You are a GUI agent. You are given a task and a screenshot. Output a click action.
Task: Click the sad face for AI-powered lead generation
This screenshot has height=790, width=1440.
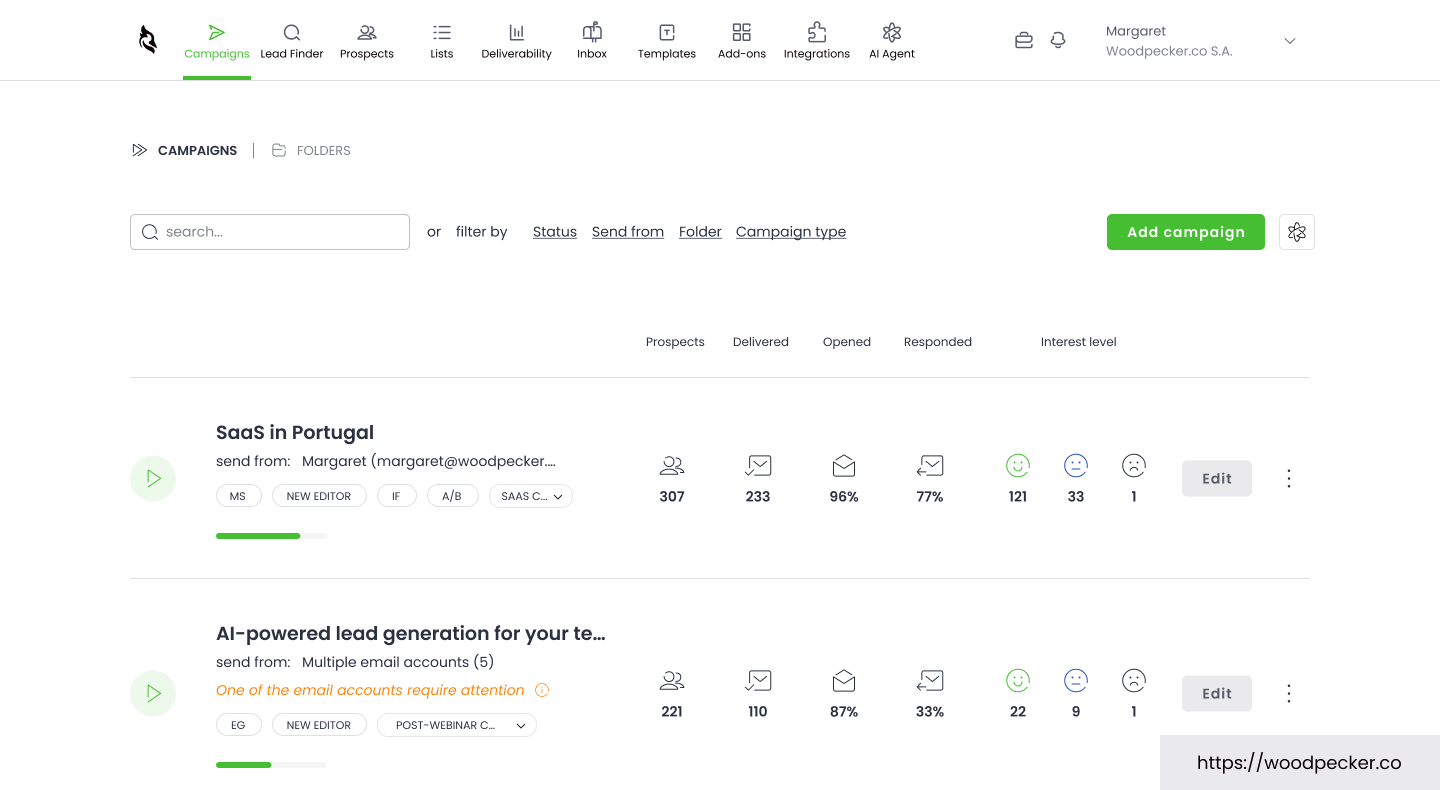pos(1134,680)
